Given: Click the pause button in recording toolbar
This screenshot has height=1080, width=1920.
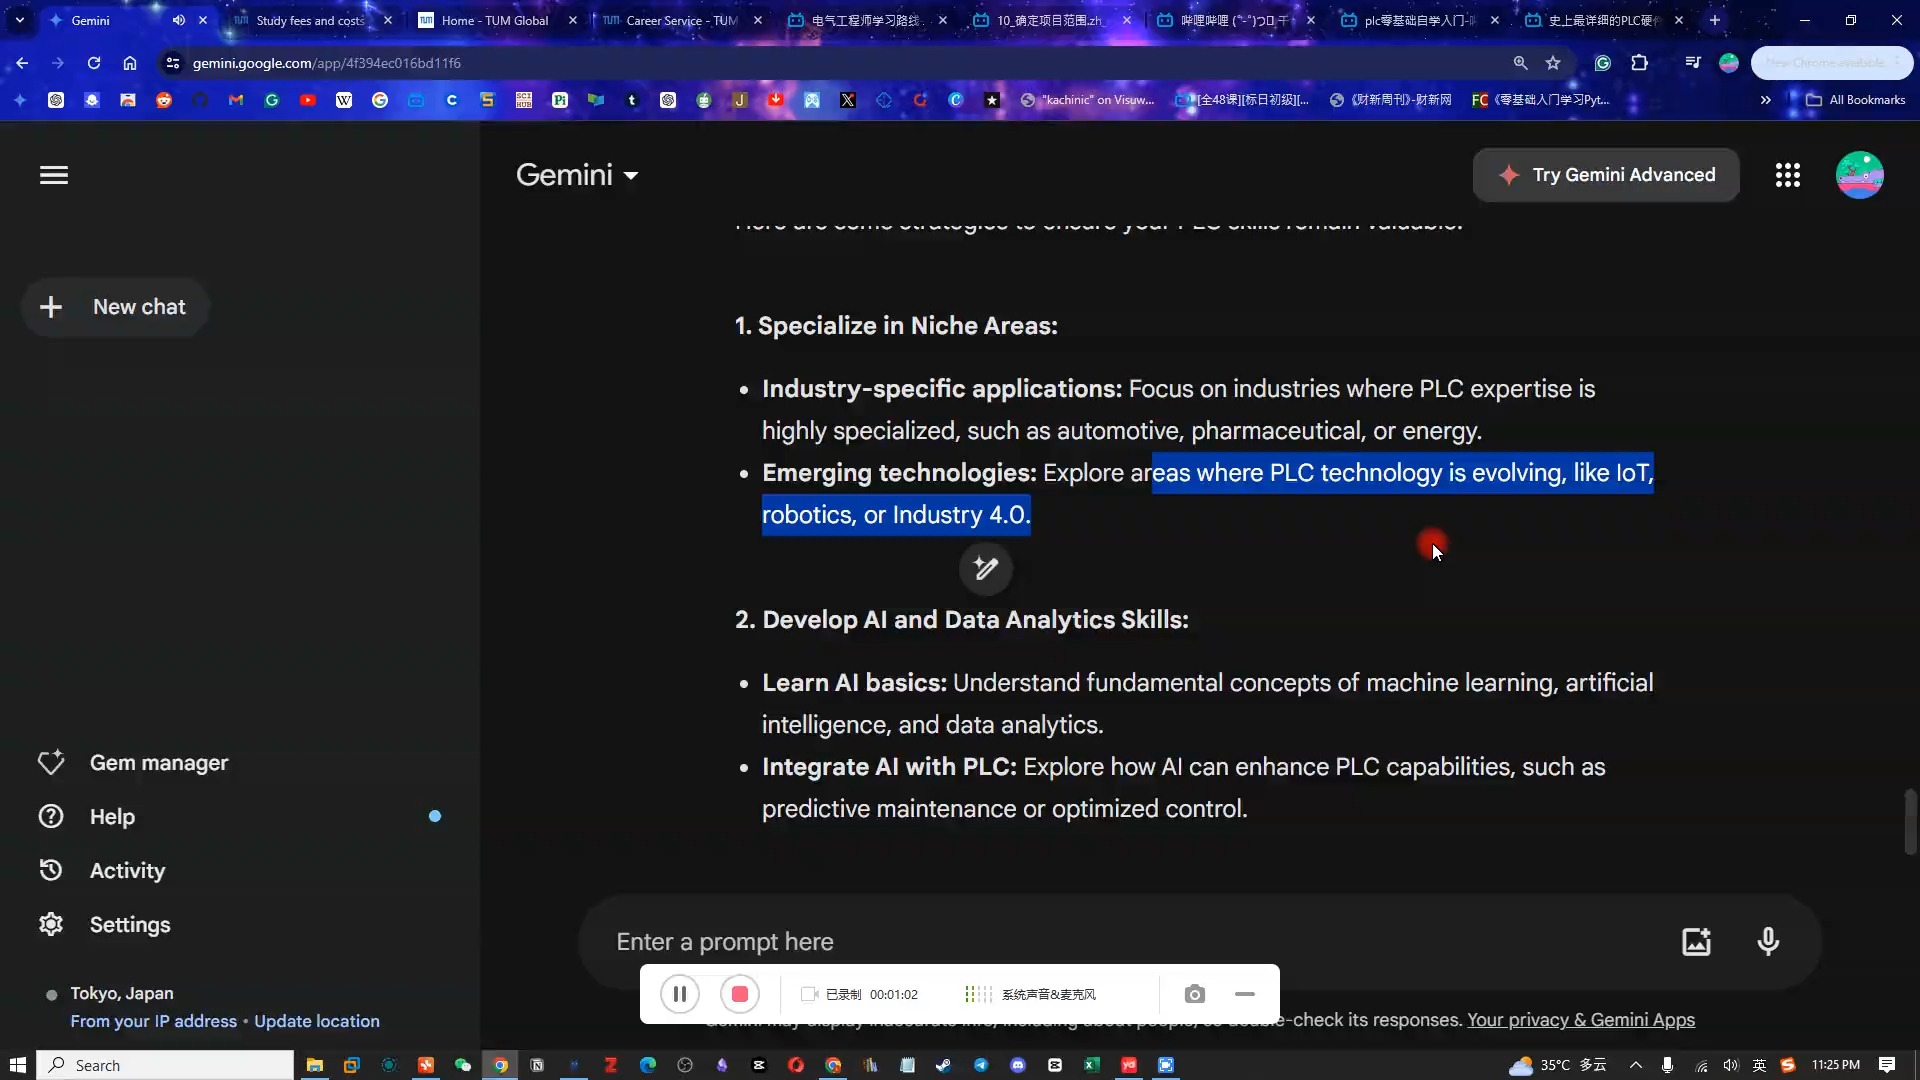Looking at the screenshot, I should [x=680, y=993].
